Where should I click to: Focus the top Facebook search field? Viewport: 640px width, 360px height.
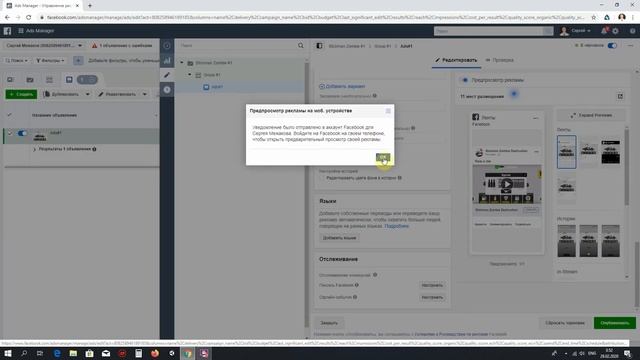click(x=489, y=31)
